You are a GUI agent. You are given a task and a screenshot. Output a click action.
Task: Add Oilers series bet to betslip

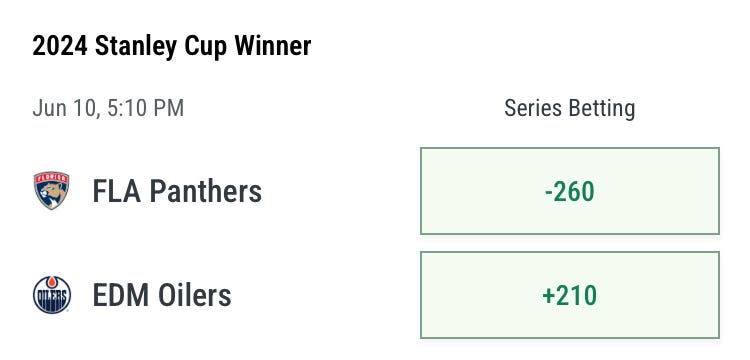point(570,295)
